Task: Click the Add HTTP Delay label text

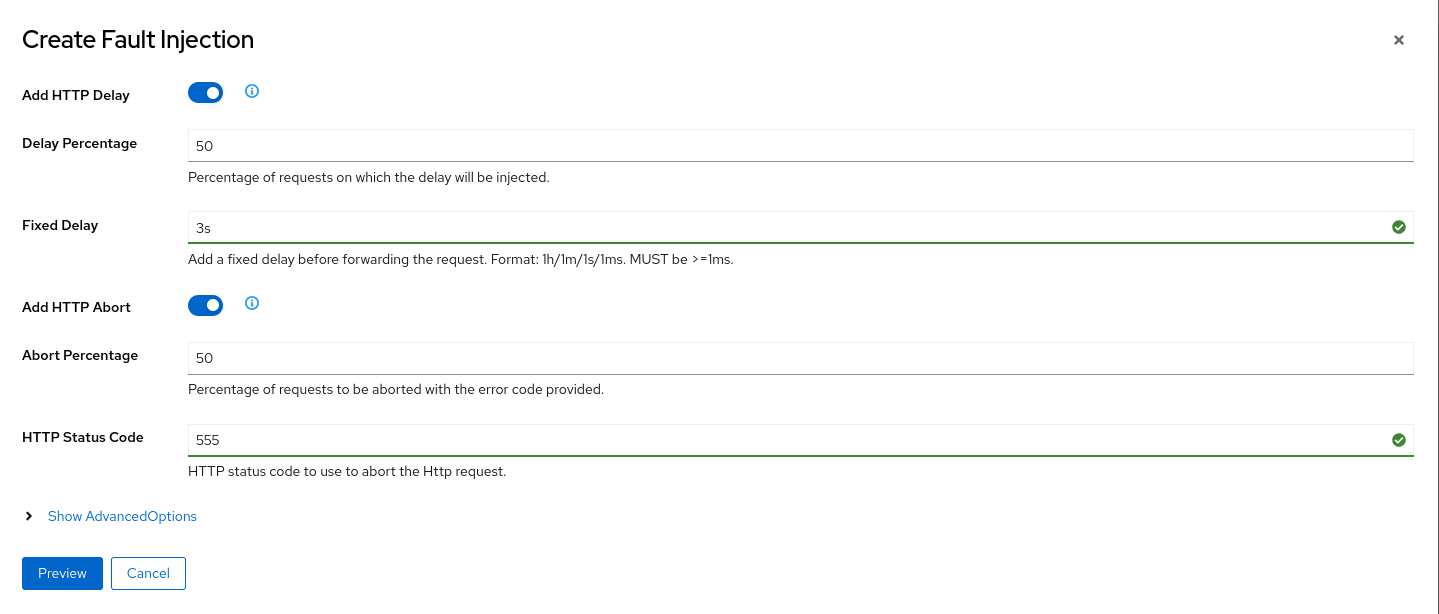Action: pyautogui.click(x=76, y=96)
